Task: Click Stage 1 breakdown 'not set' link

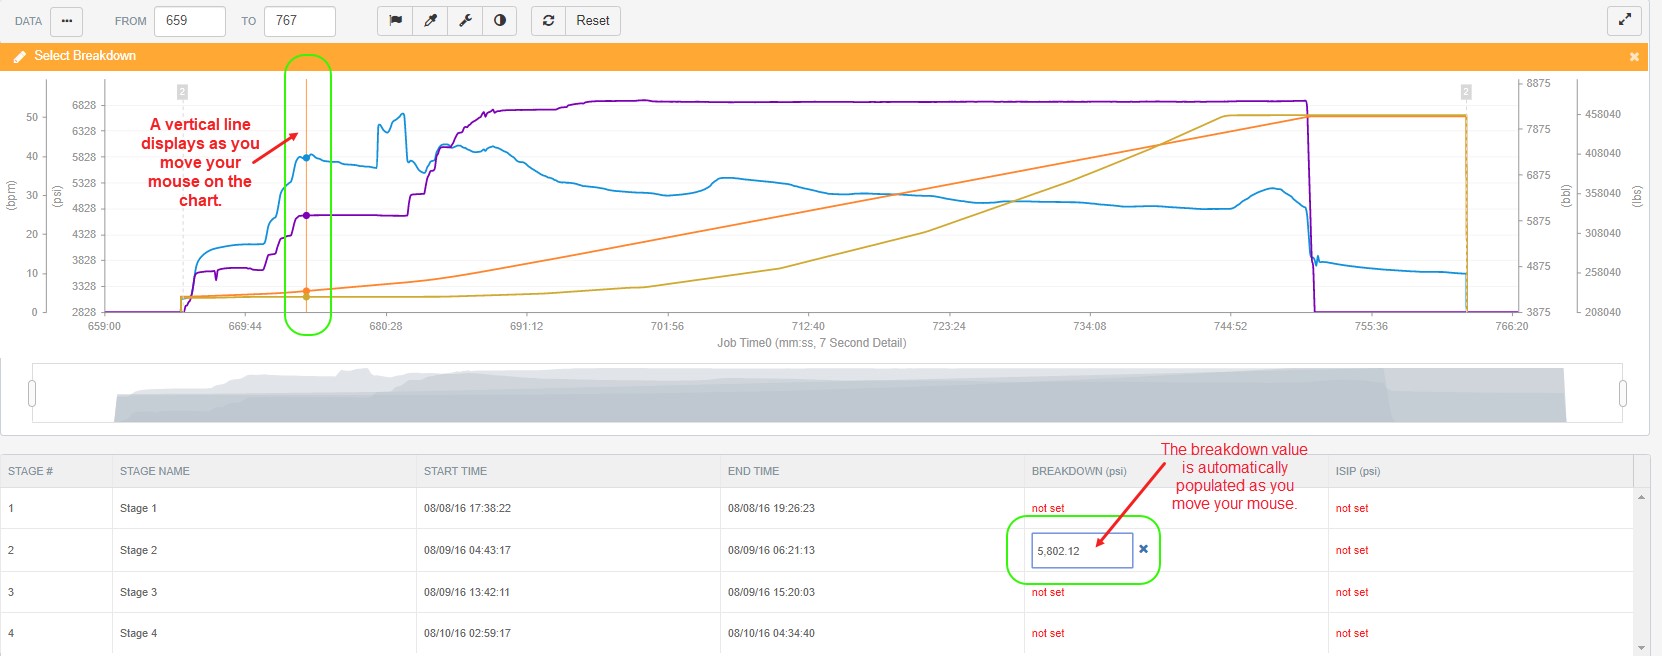Action: point(1048,508)
